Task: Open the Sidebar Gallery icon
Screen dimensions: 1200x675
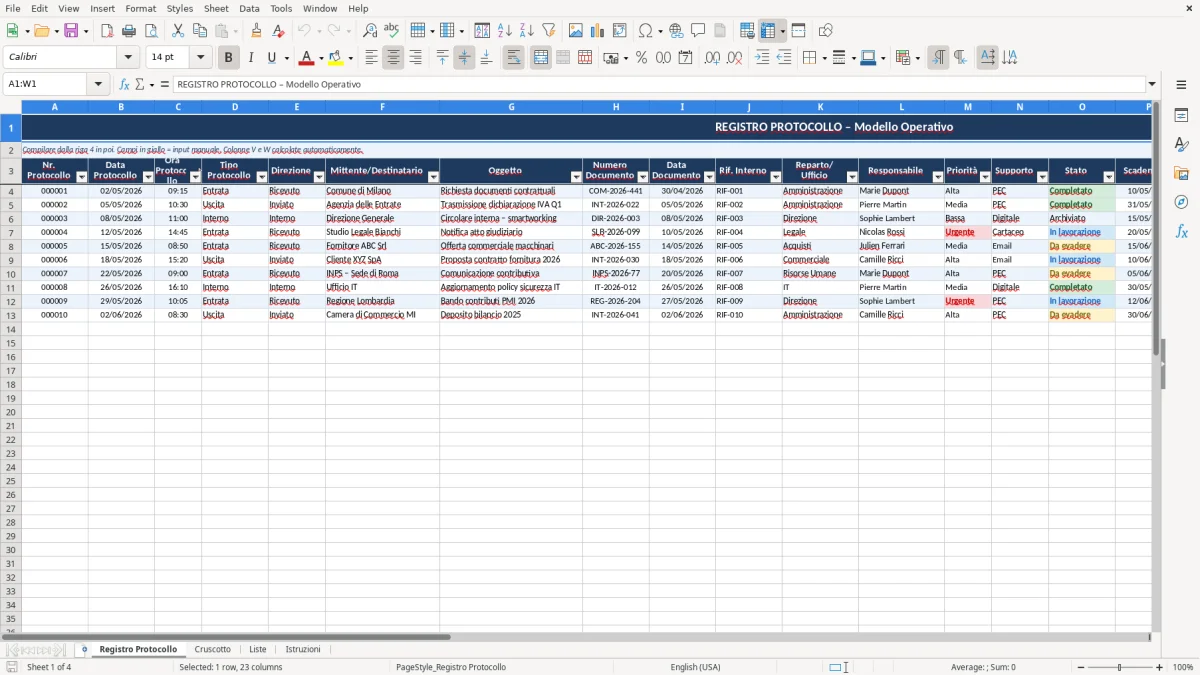Action: [x=1181, y=174]
